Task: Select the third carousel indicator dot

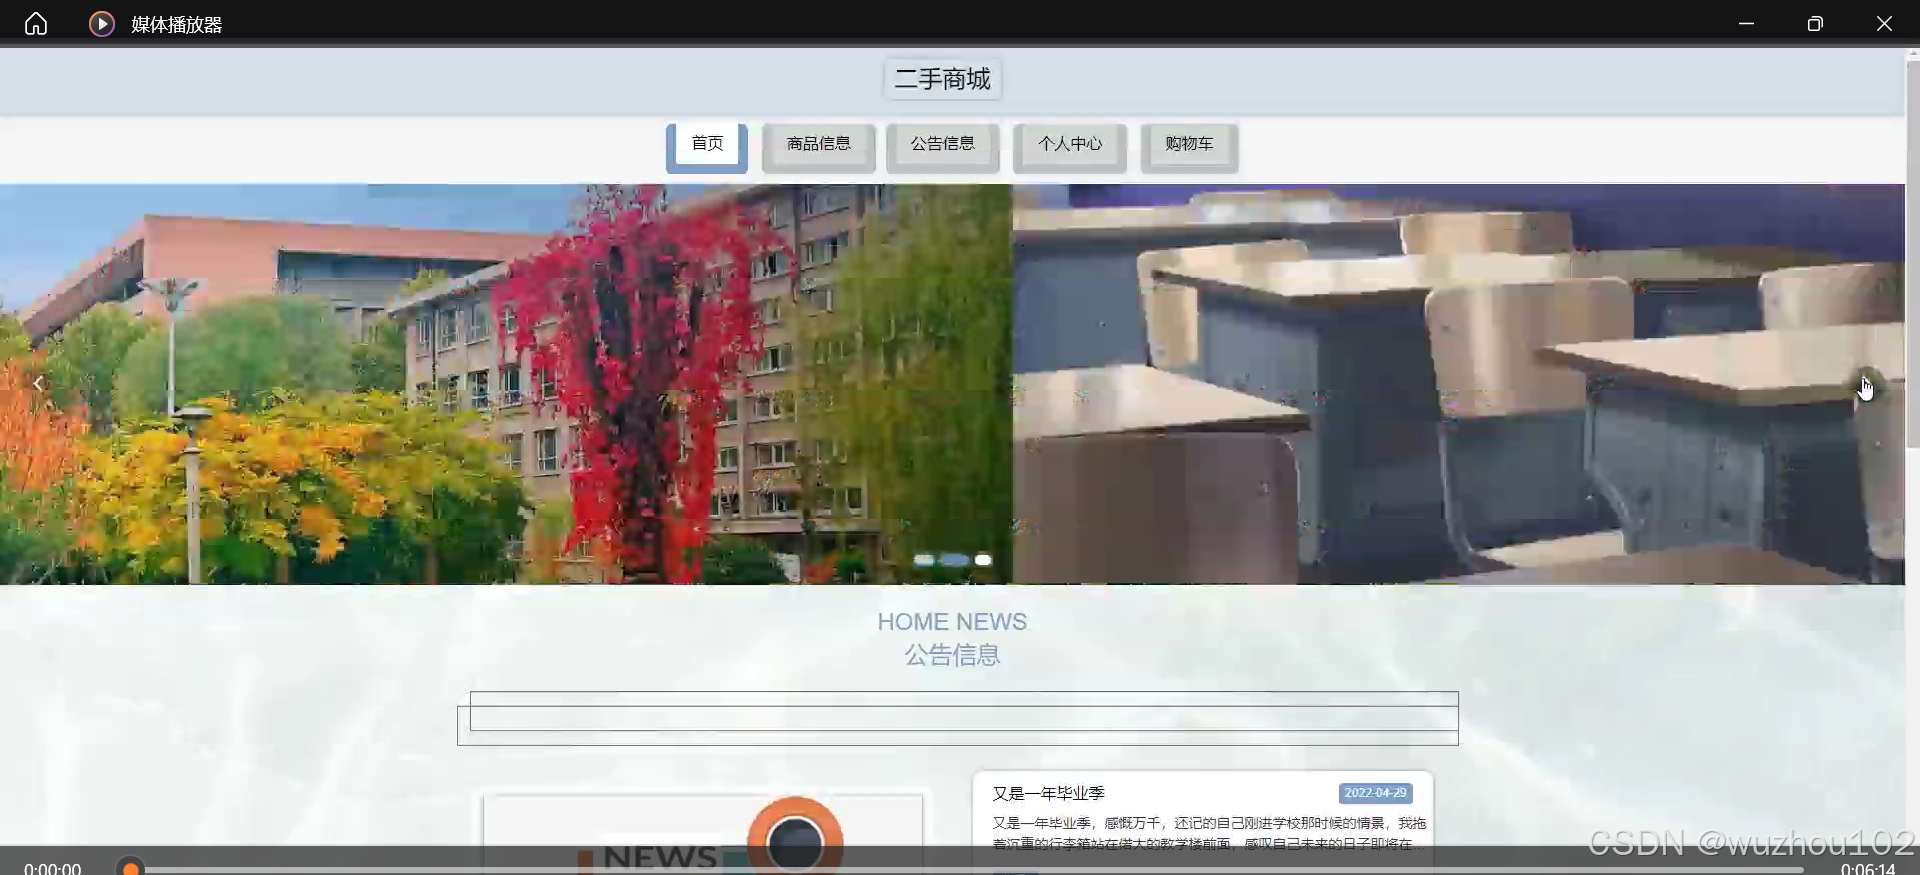Action: click(983, 560)
